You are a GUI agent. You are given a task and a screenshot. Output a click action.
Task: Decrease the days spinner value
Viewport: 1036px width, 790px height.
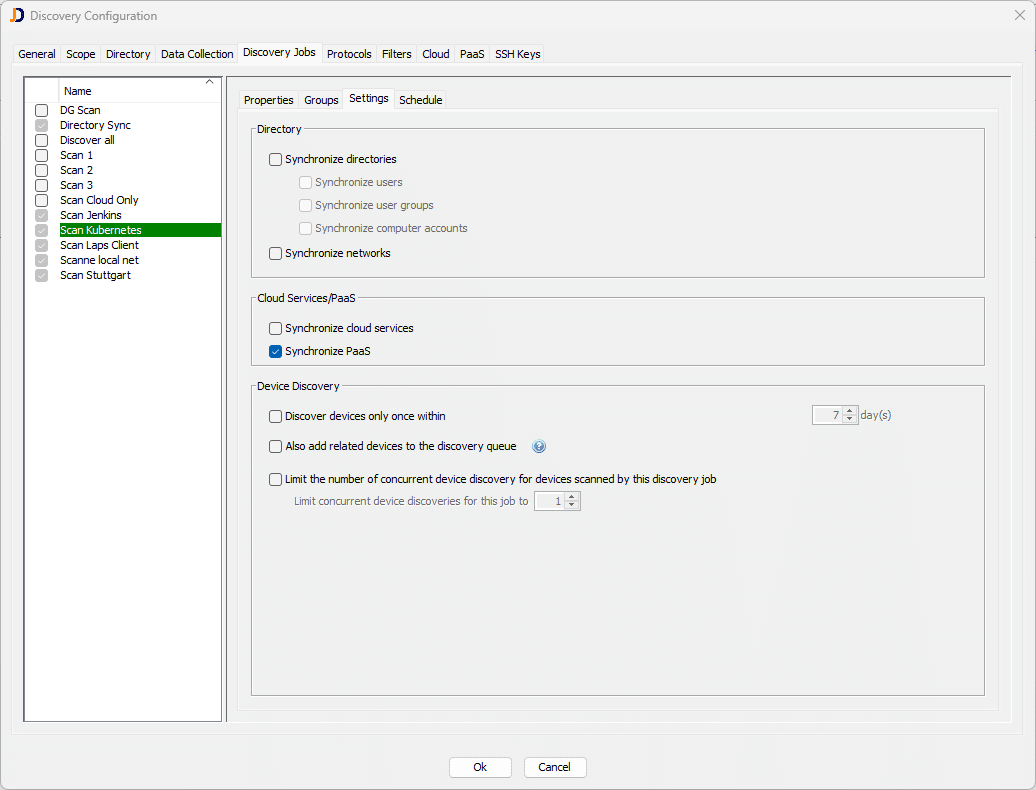850,420
